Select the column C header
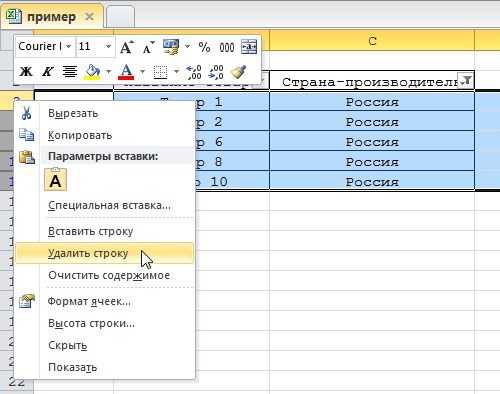 click(x=372, y=41)
